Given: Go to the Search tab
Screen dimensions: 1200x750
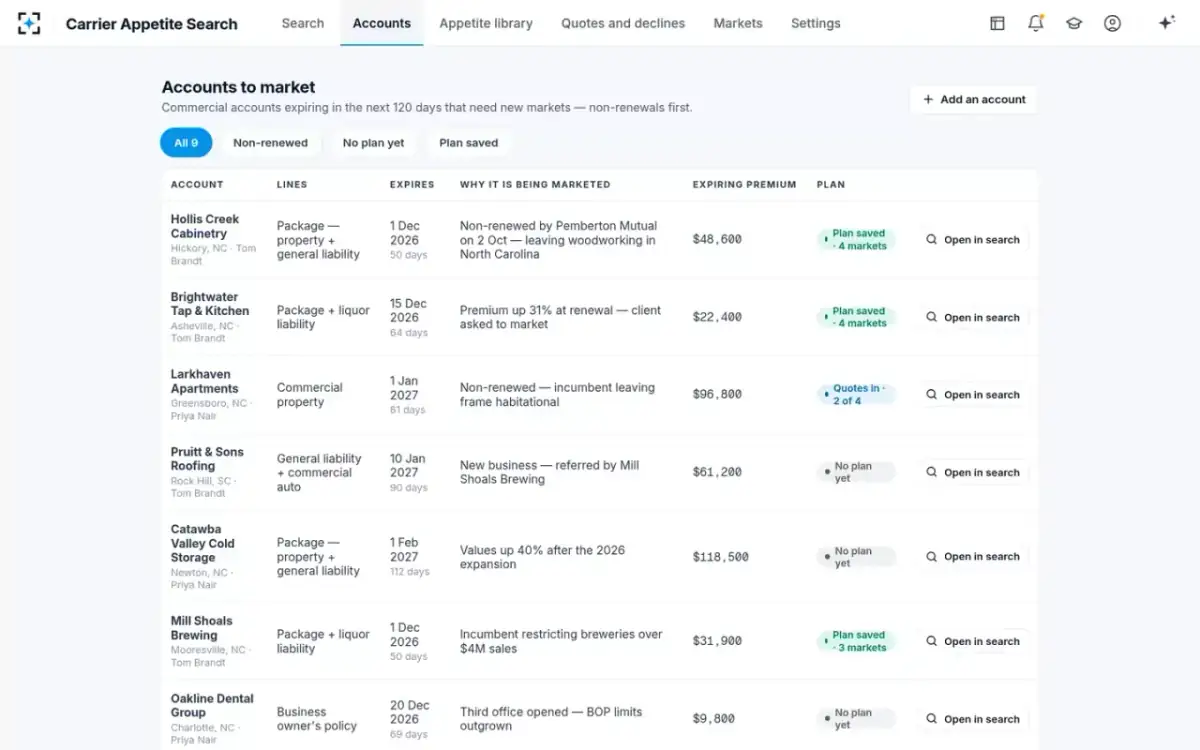Looking at the screenshot, I should point(303,23).
